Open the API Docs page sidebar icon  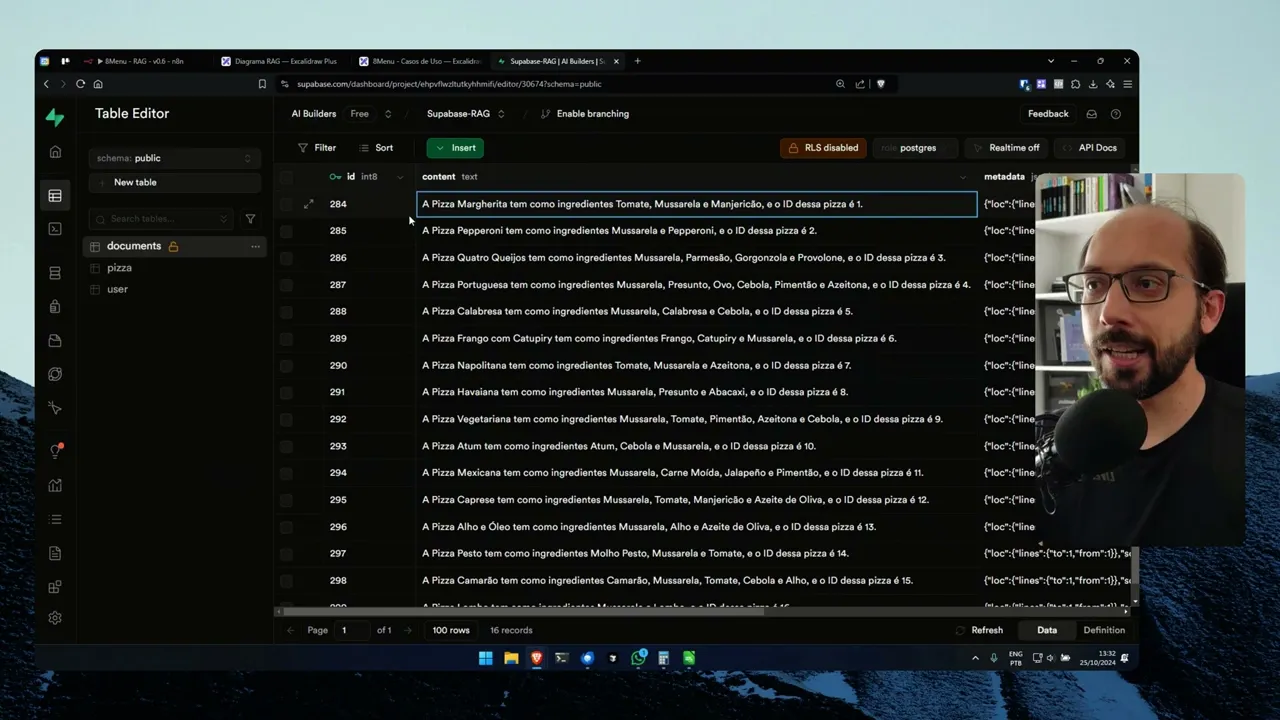click(x=55, y=553)
